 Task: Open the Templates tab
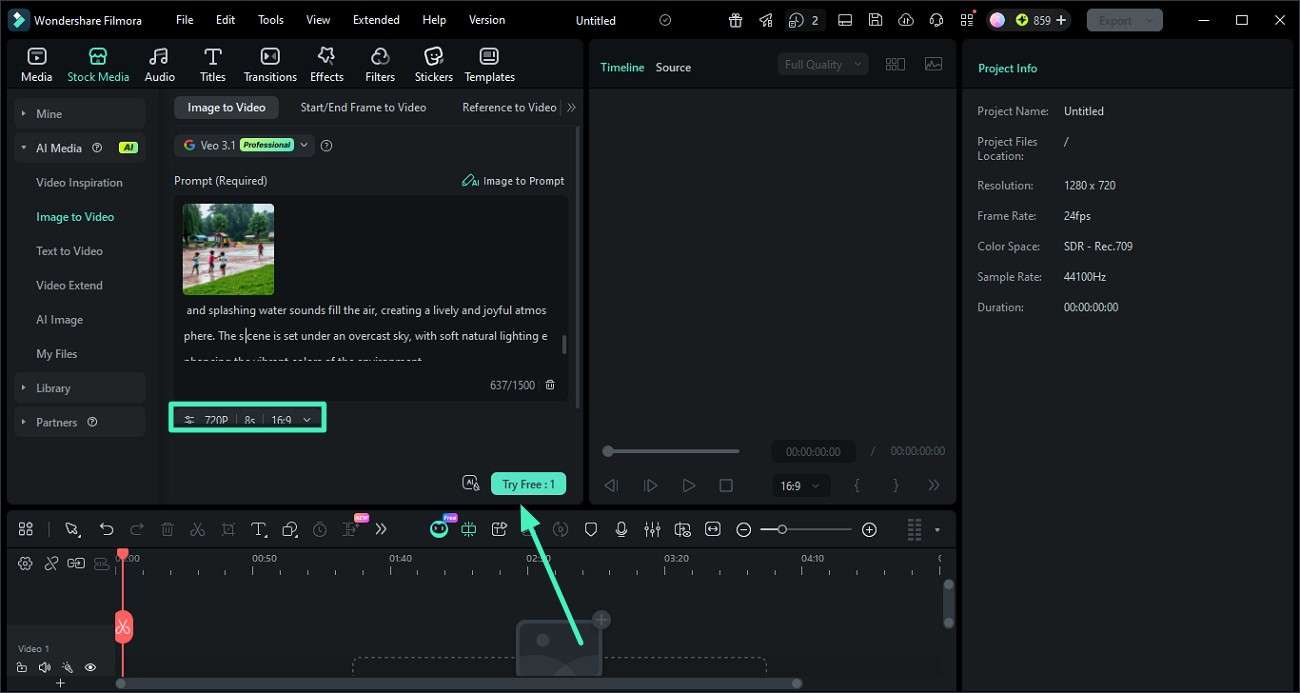[489, 65]
